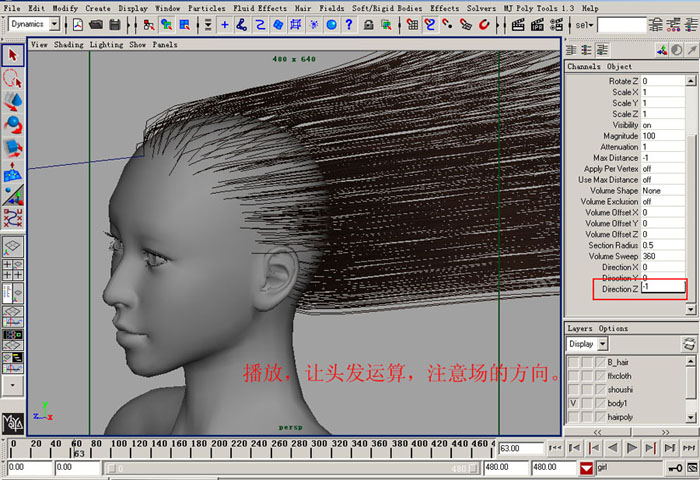
Task: Activate the Scale tool cube icon
Action: [12, 148]
